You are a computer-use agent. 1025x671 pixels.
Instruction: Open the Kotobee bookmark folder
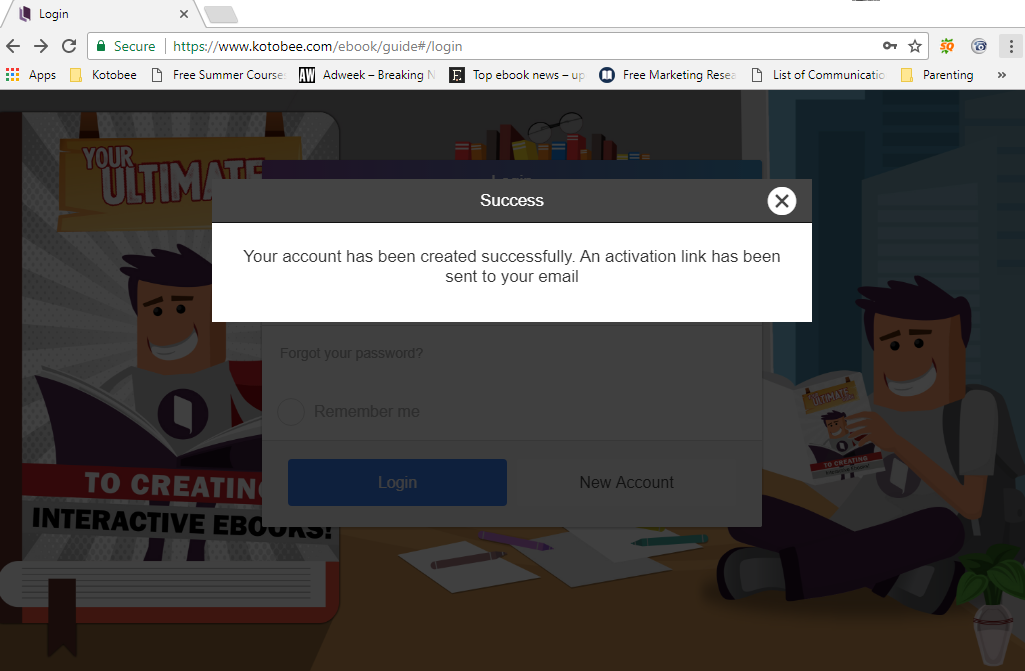coord(103,75)
